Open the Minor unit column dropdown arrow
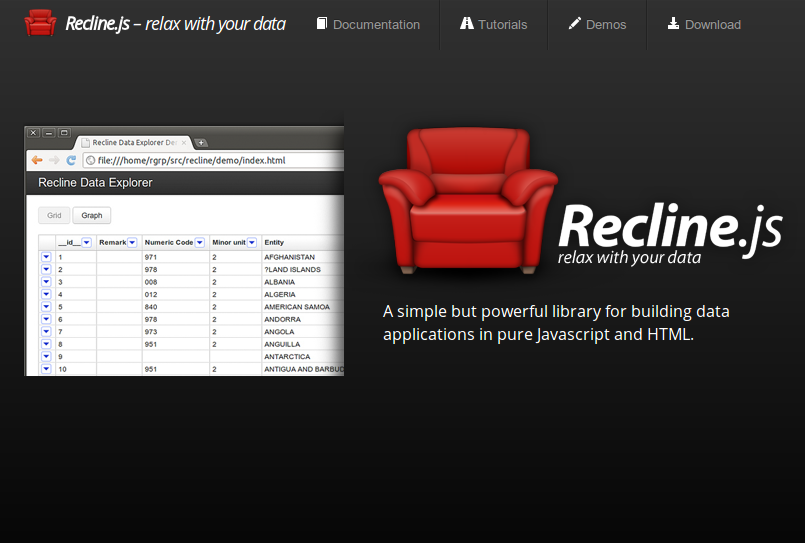The width and height of the screenshot is (805, 543). pyautogui.click(x=252, y=242)
